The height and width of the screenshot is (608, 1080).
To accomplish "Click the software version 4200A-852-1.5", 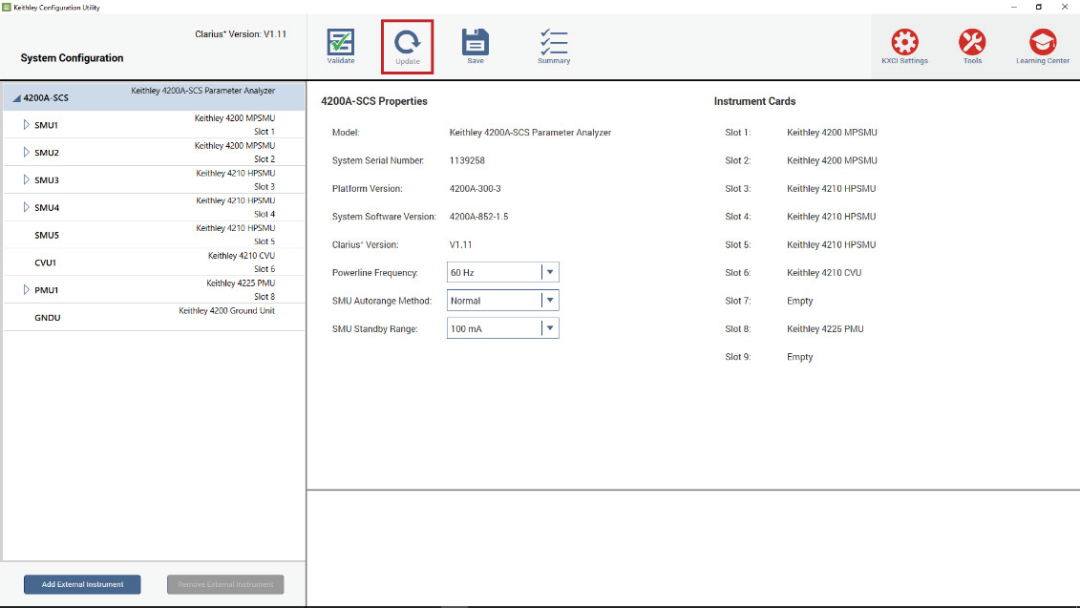I will (479, 217).
